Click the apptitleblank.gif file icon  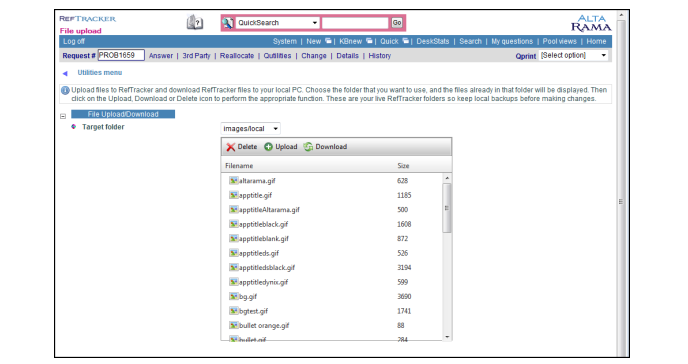pyautogui.click(x=233, y=238)
